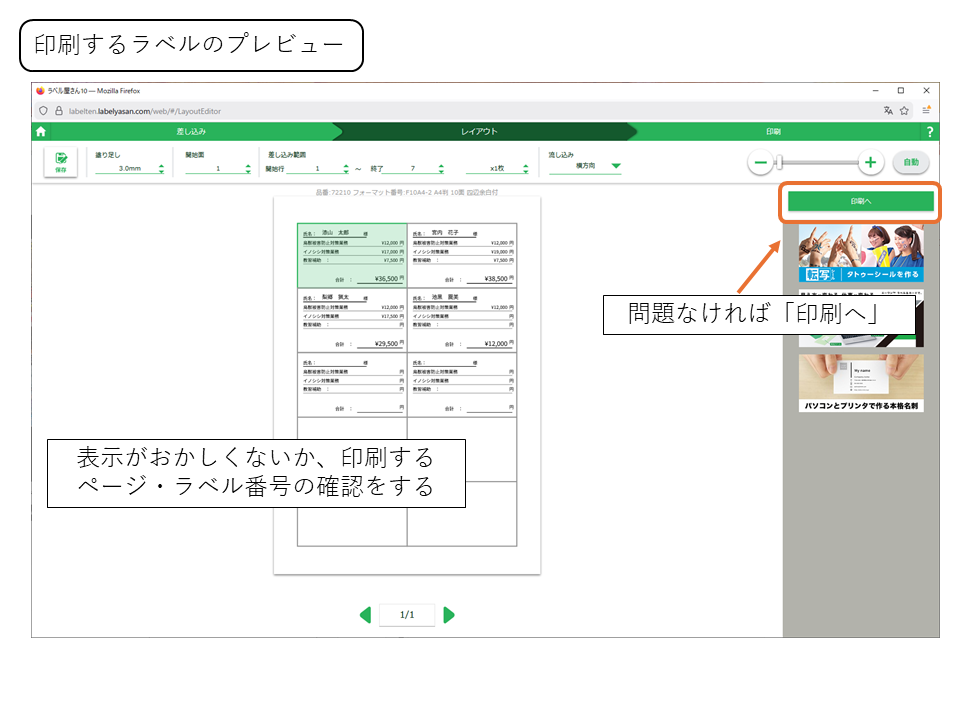Image resolution: width=960 pixels, height=720 pixels.
Task: Zoom in with the plus button
Action: click(x=870, y=162)
